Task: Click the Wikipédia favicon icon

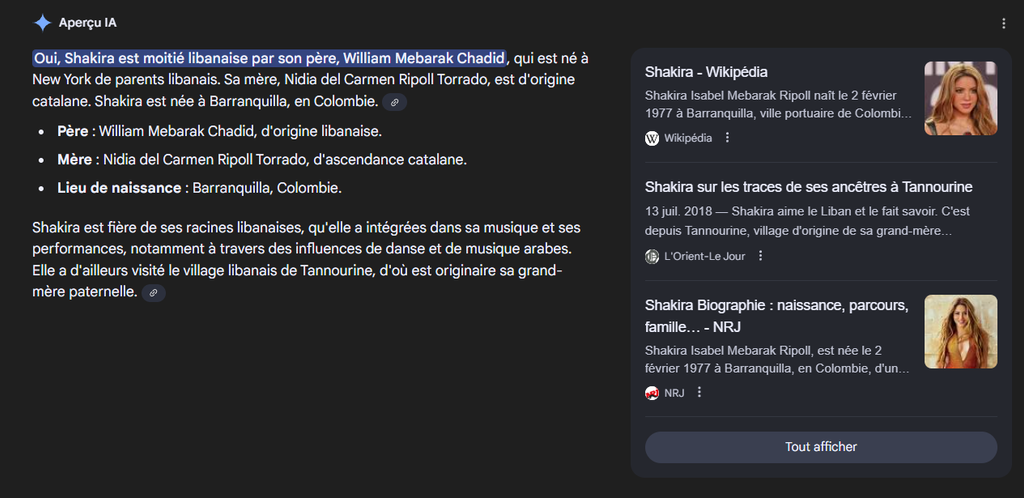Action: coord(652,138)
